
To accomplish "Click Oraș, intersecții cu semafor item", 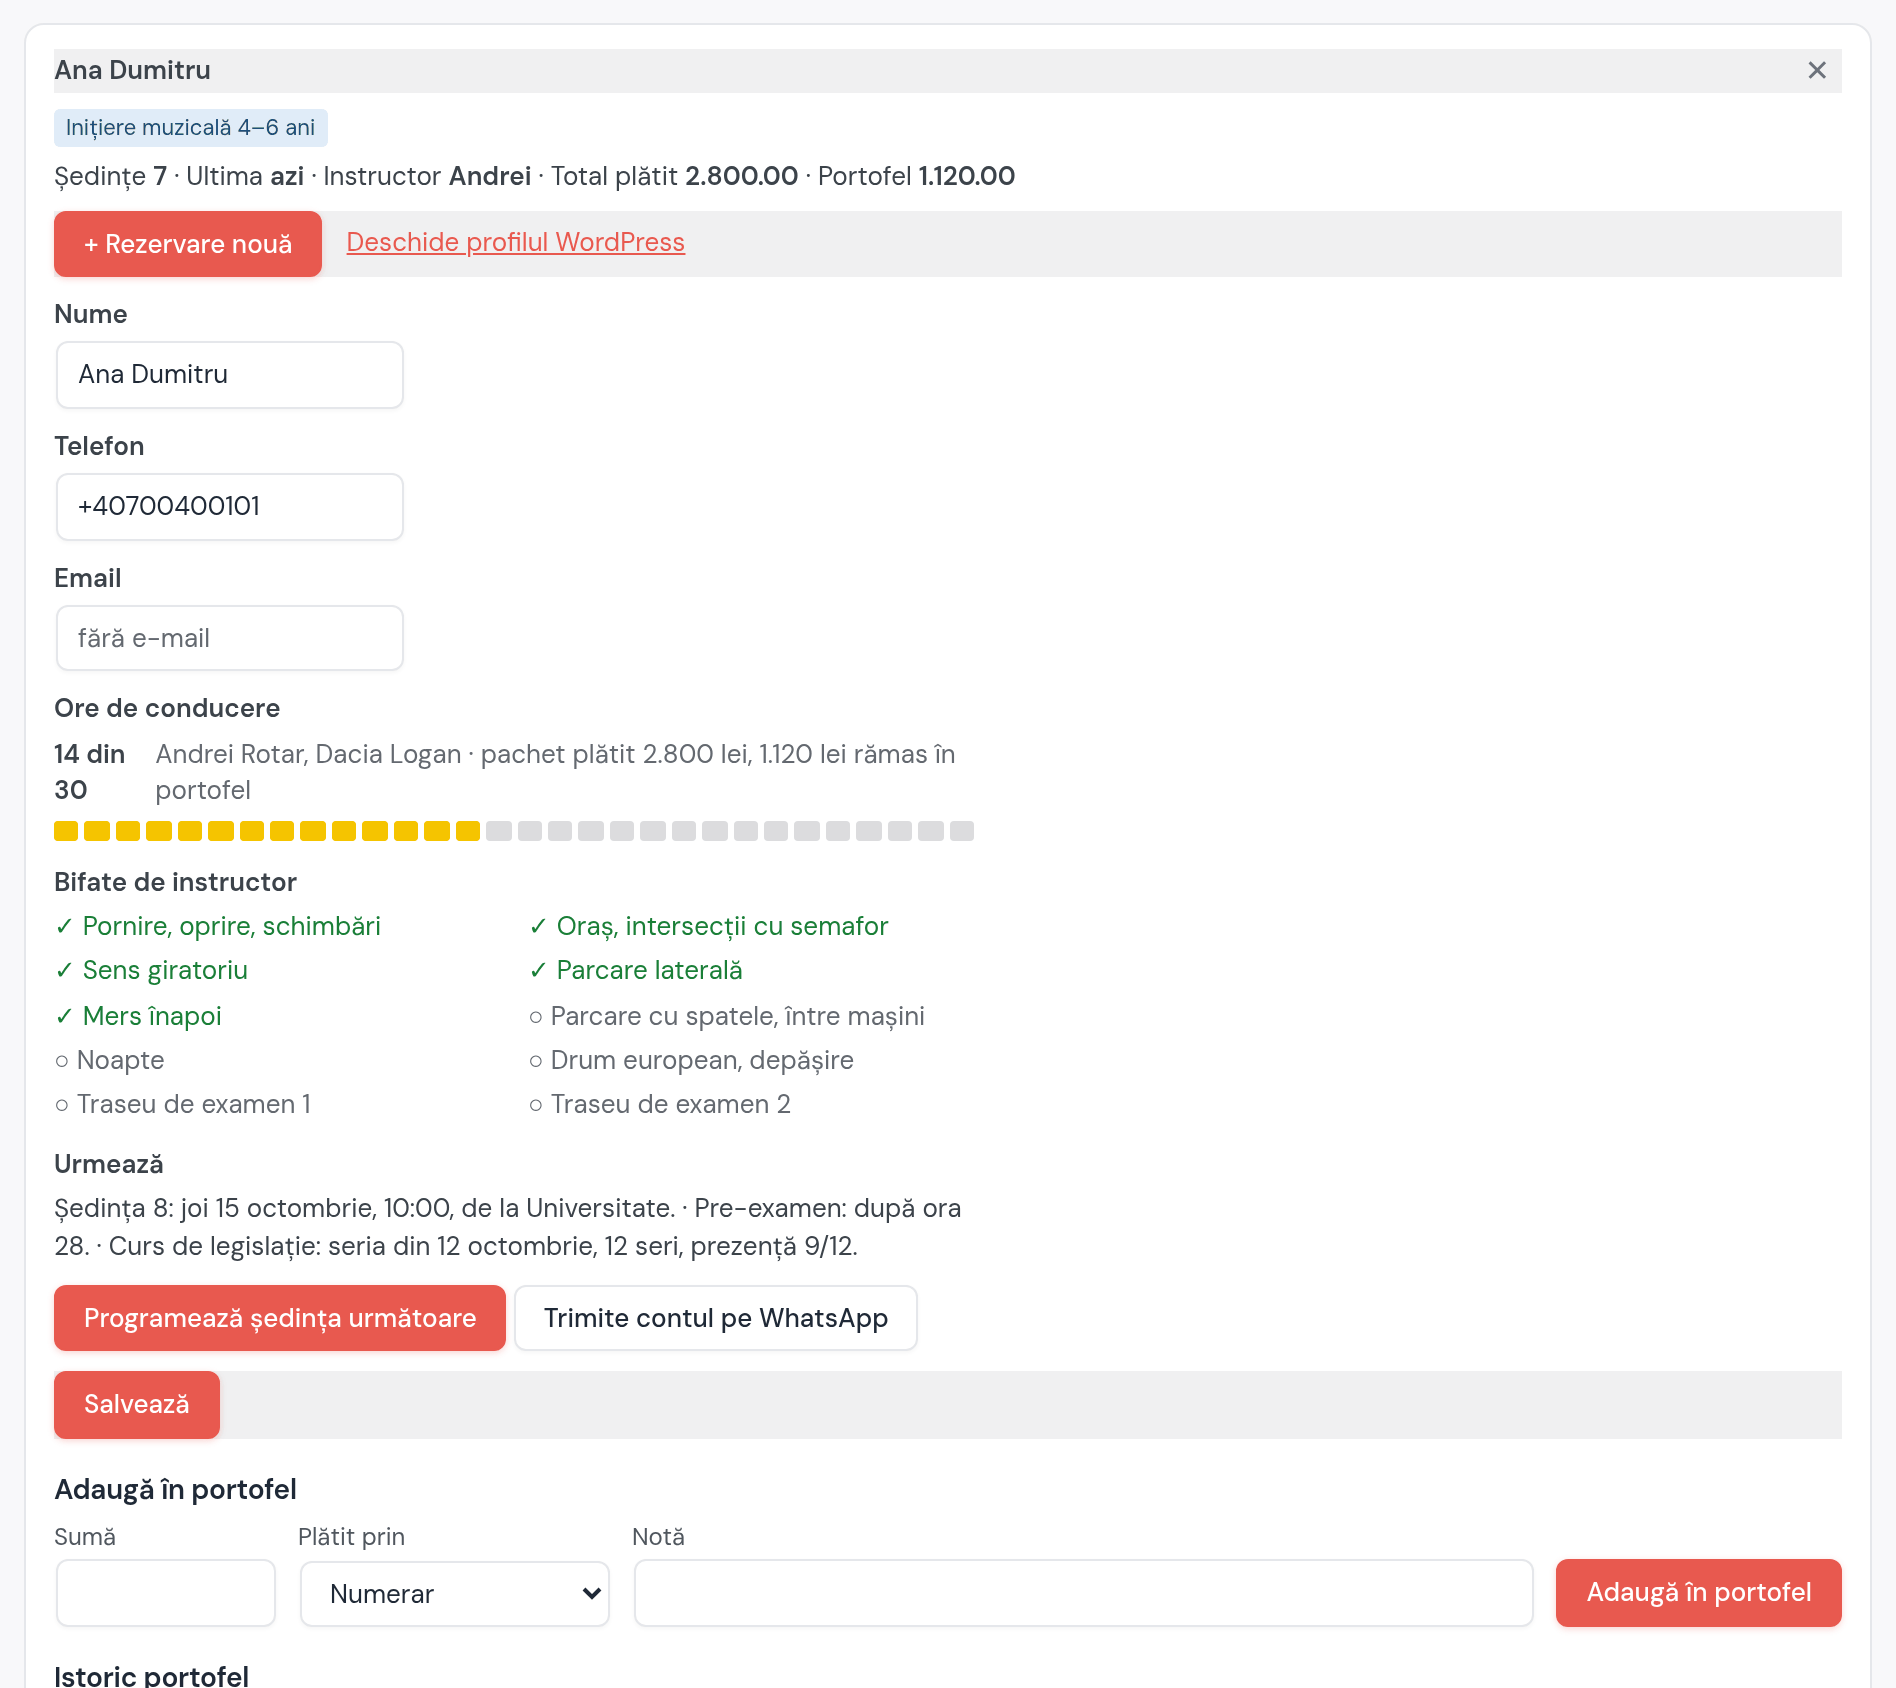I will pyautogui.click(x=708, y=926).
